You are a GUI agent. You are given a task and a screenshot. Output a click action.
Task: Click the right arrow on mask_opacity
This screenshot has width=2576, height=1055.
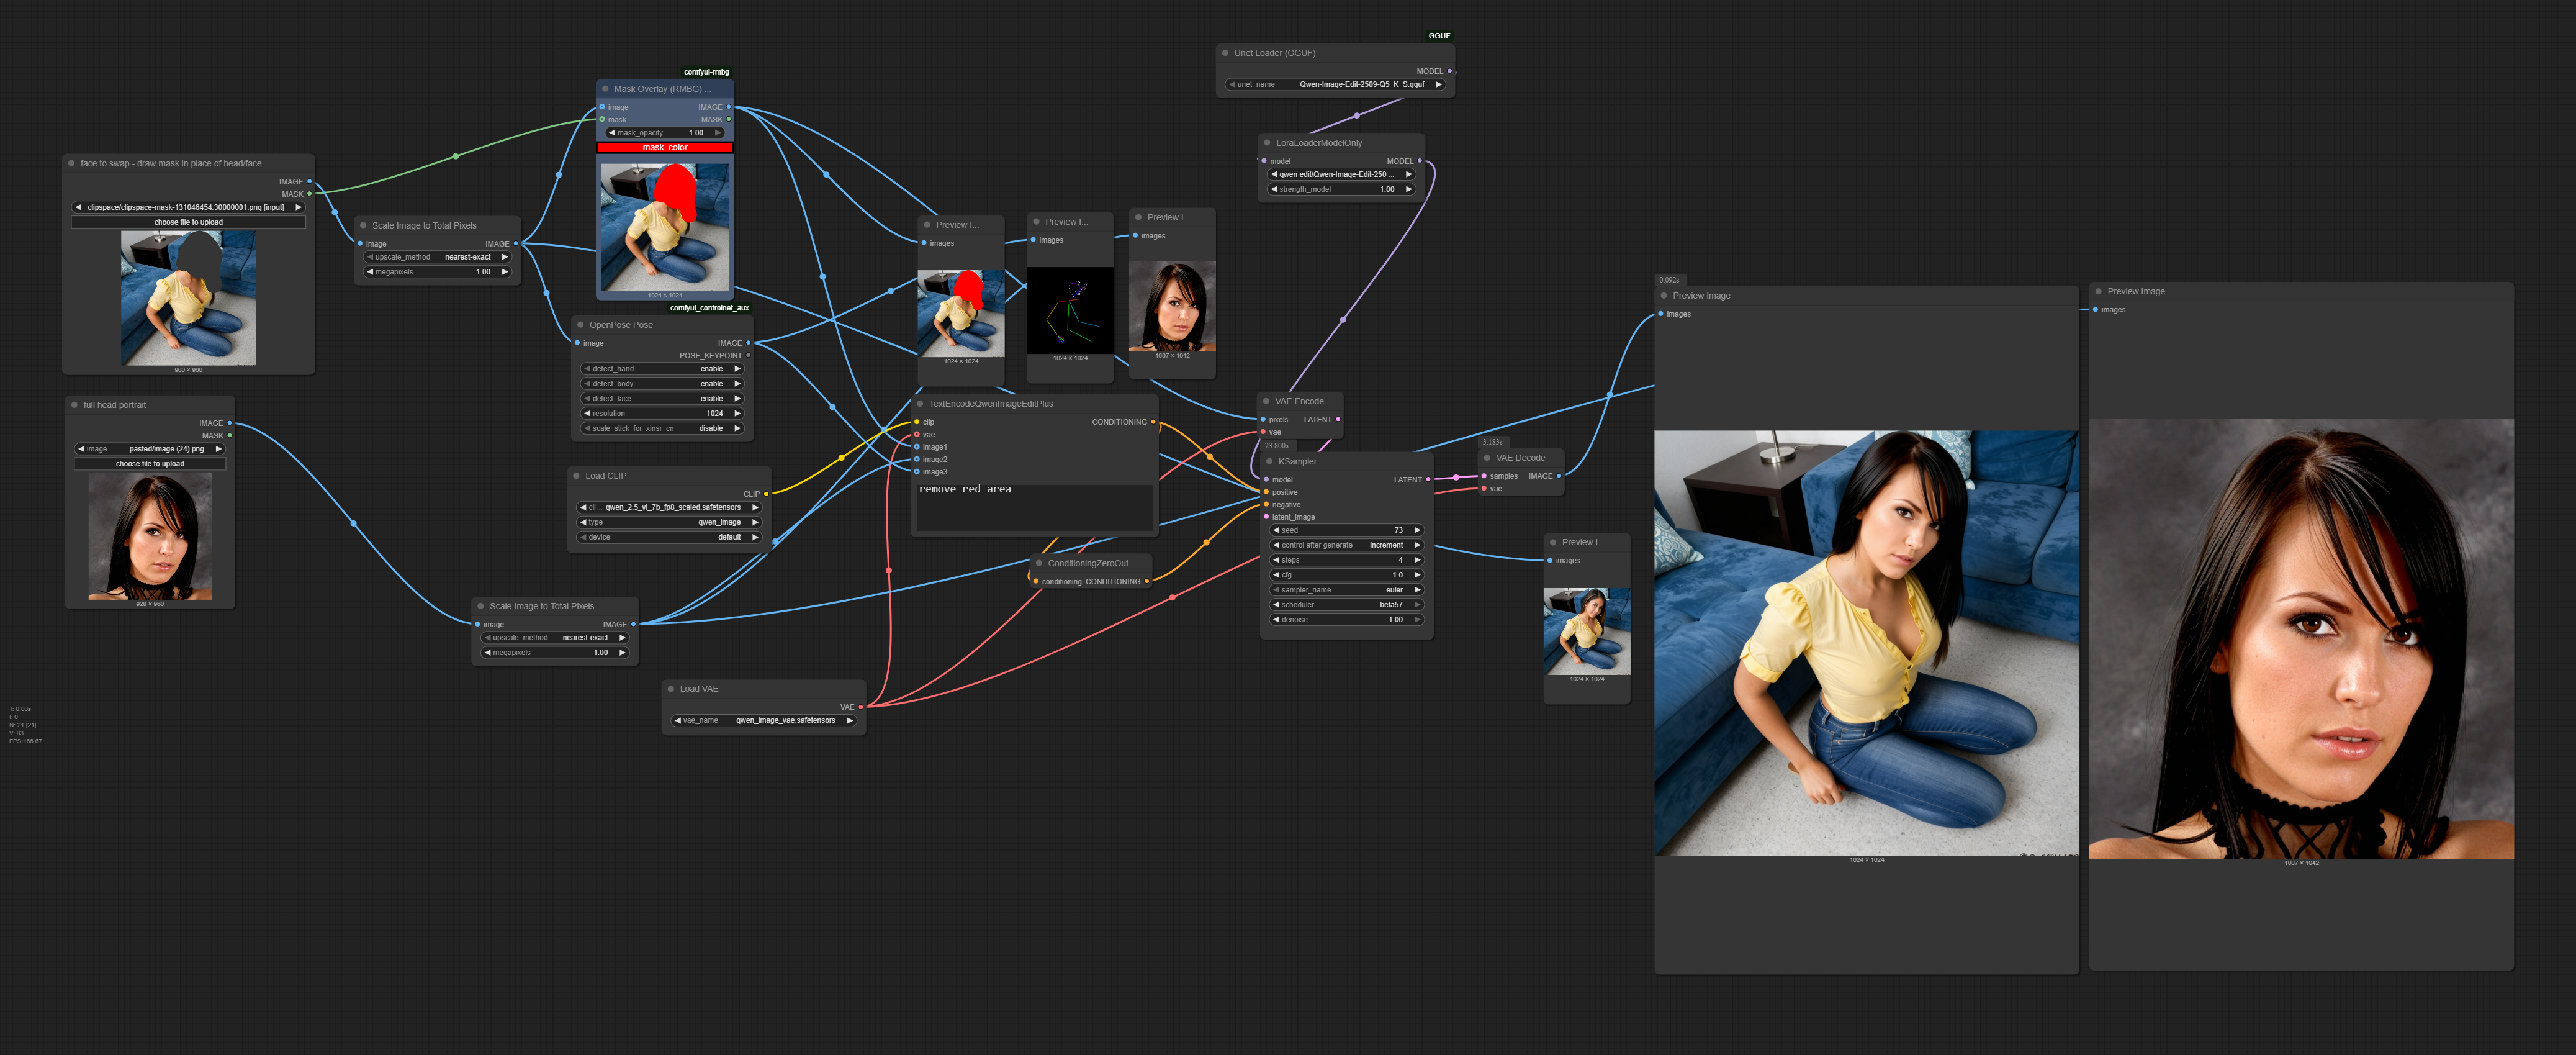pyautogui.click(x=718, y=132)
